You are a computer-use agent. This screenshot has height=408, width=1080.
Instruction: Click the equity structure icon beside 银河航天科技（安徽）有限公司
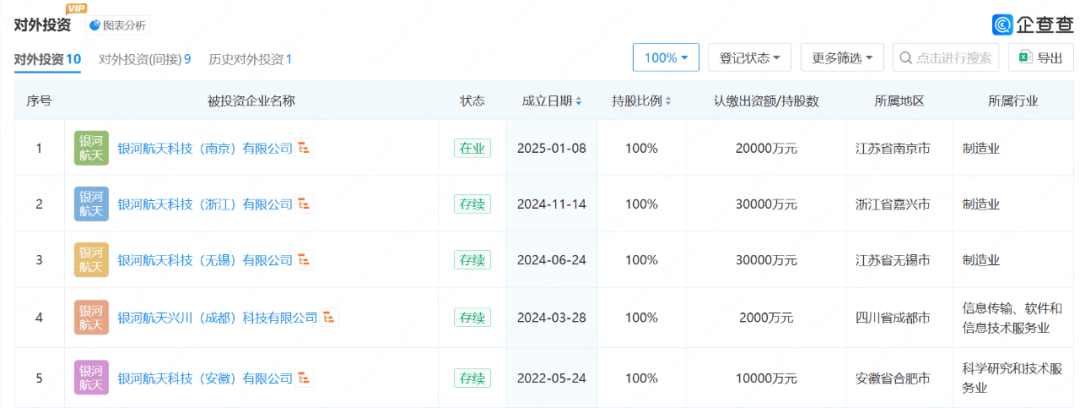pos(304,378)
